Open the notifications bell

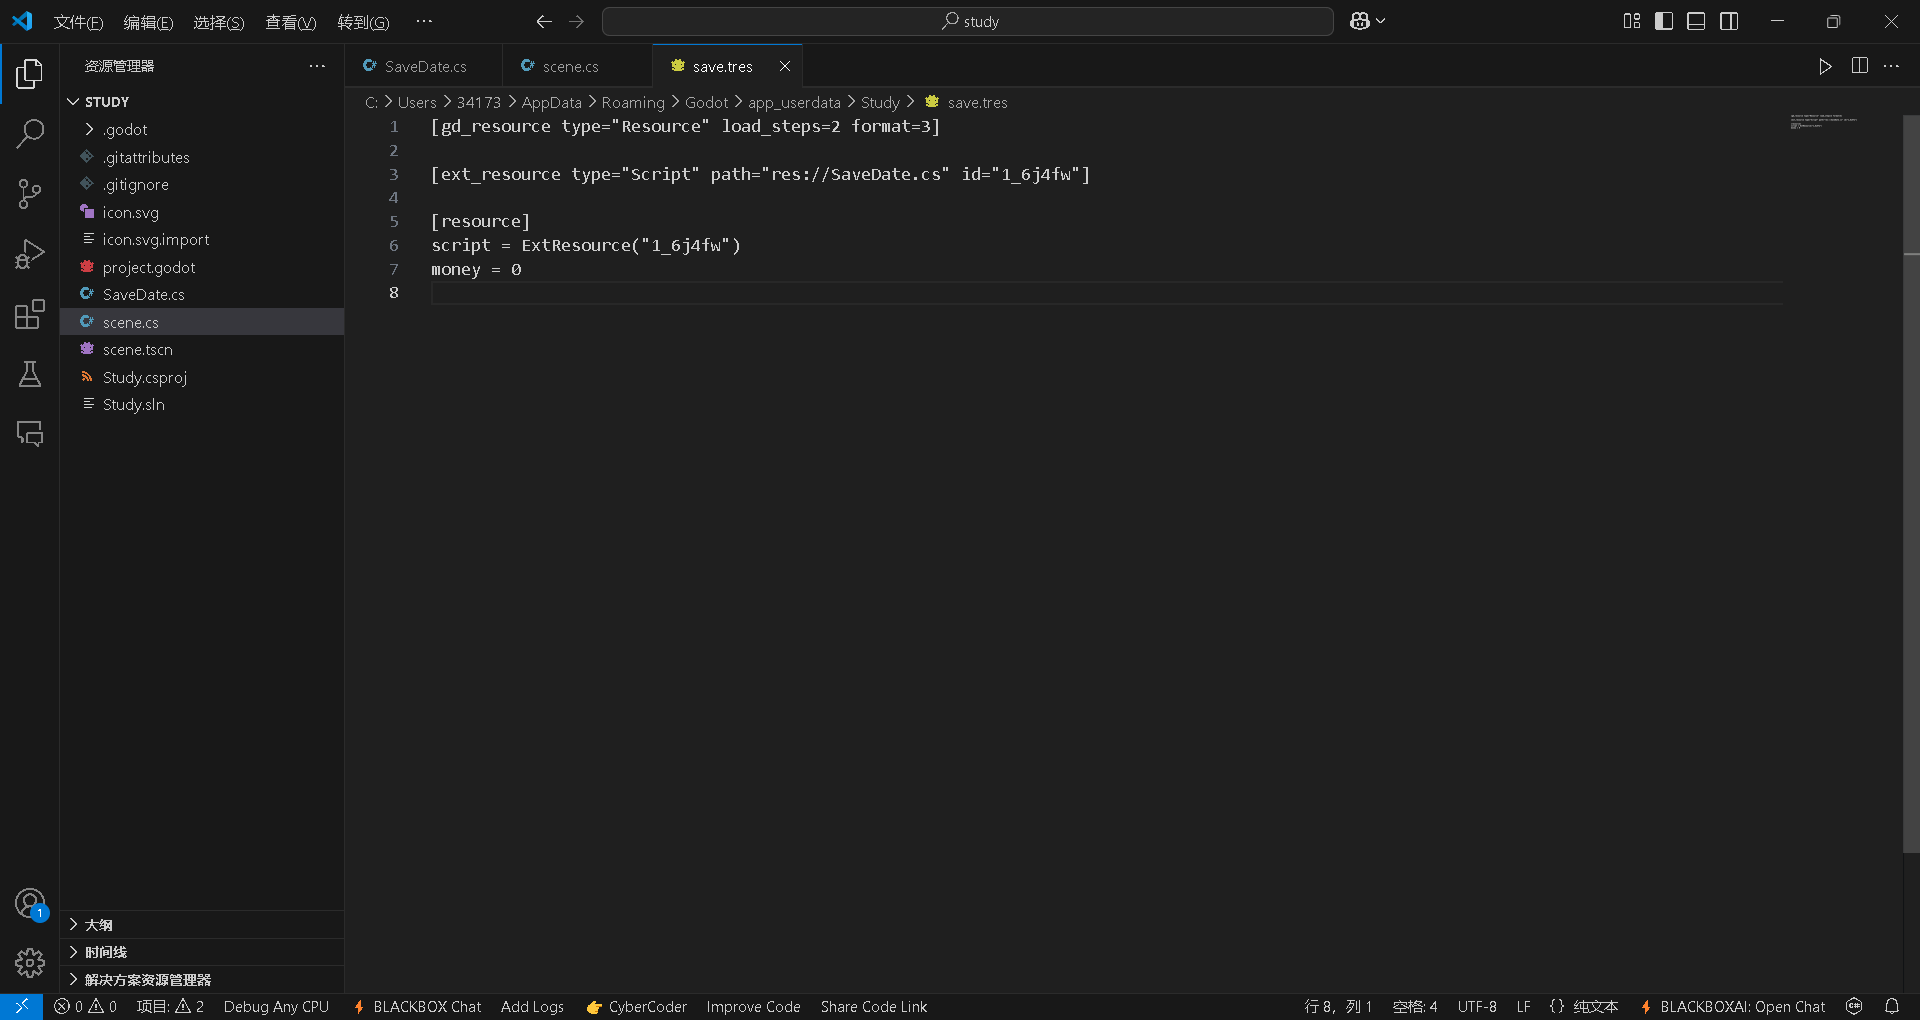(1892, 1006)
